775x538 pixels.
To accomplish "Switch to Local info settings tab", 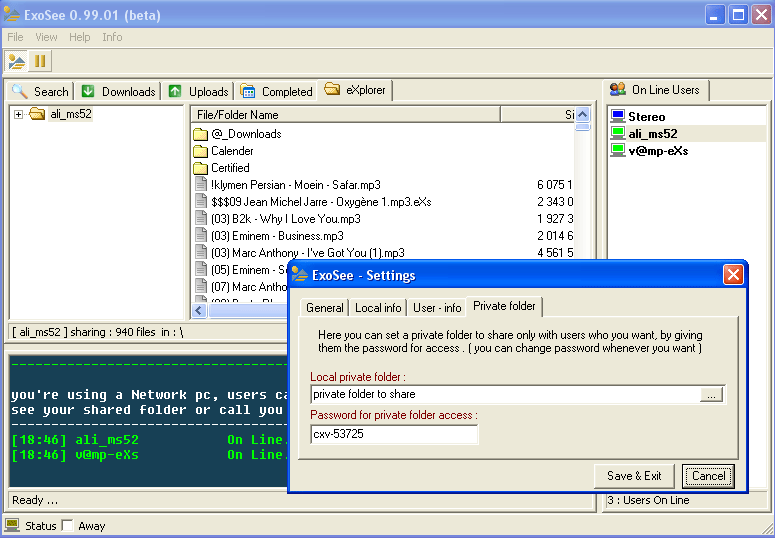I will [378, 308].
